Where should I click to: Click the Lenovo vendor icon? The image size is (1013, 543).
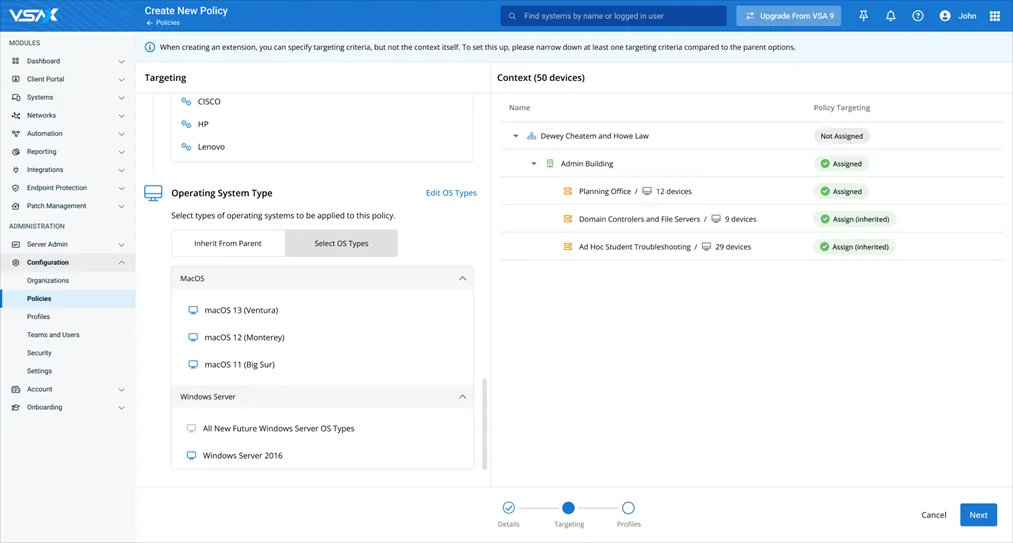tap(185, 147)
